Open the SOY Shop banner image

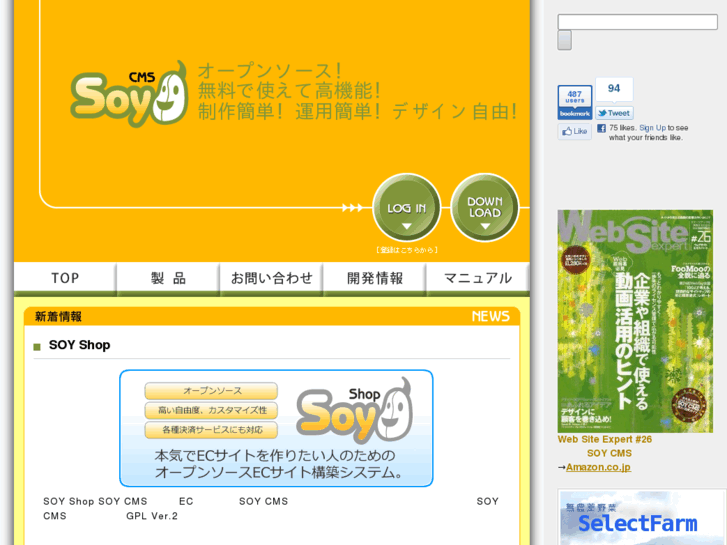pos(276,428)
